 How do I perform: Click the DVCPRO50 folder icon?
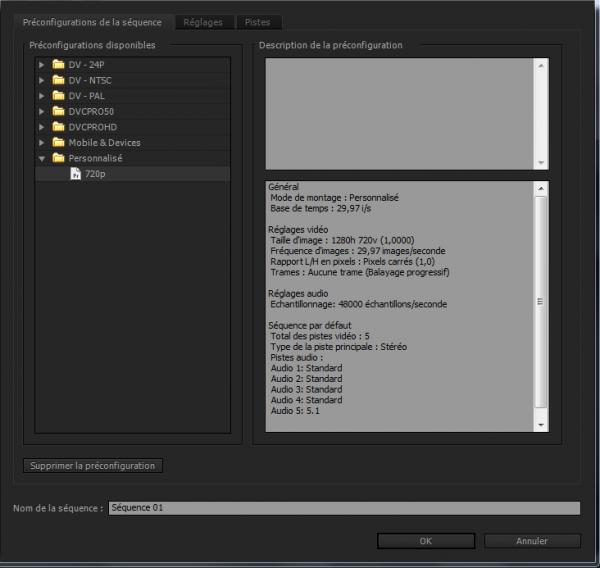click(59, 111)
